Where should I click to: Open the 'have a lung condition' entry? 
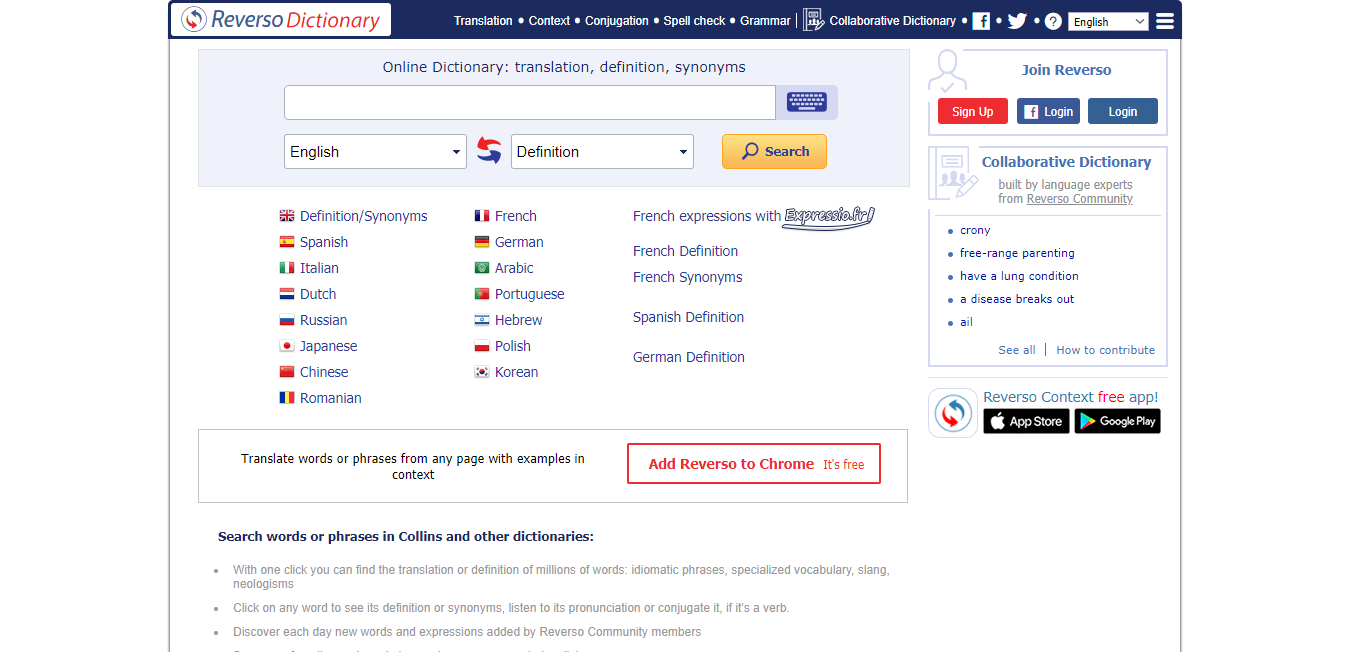1019,276
